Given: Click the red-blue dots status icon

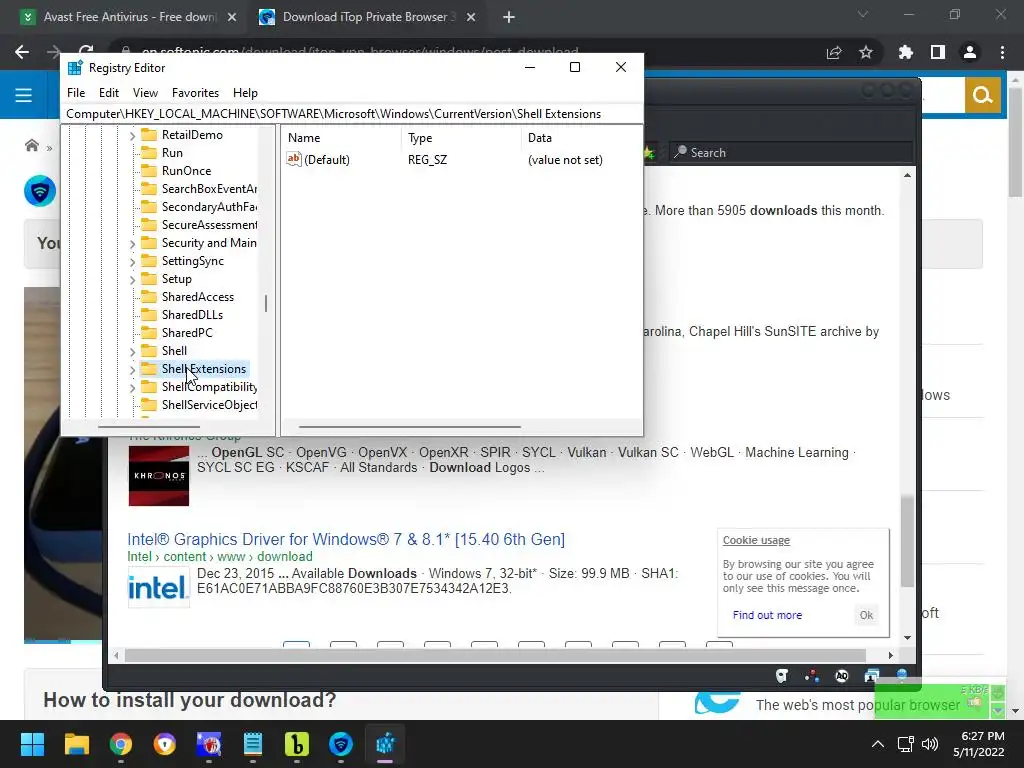Looking at the screenshot, I should click(812, 677).
